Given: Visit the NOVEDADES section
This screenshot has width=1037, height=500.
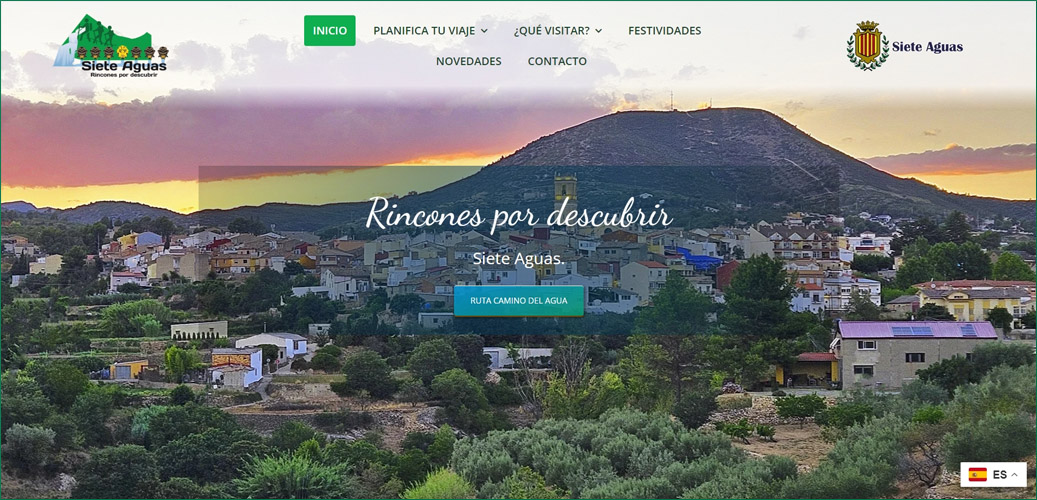Looking at the screenshot, I should coord(468,61).
